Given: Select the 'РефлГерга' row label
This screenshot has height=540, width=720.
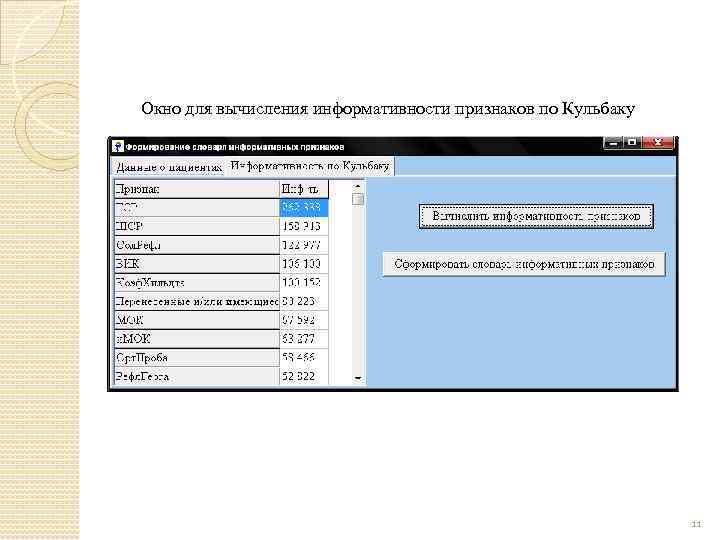Looking at the screenshot, I should [197, 377].
